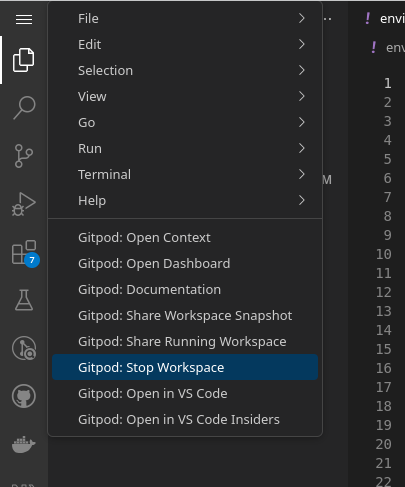Screen dimensions: 405x487
Task: Expand the Terminal submenu
Action: coord(185,174)
